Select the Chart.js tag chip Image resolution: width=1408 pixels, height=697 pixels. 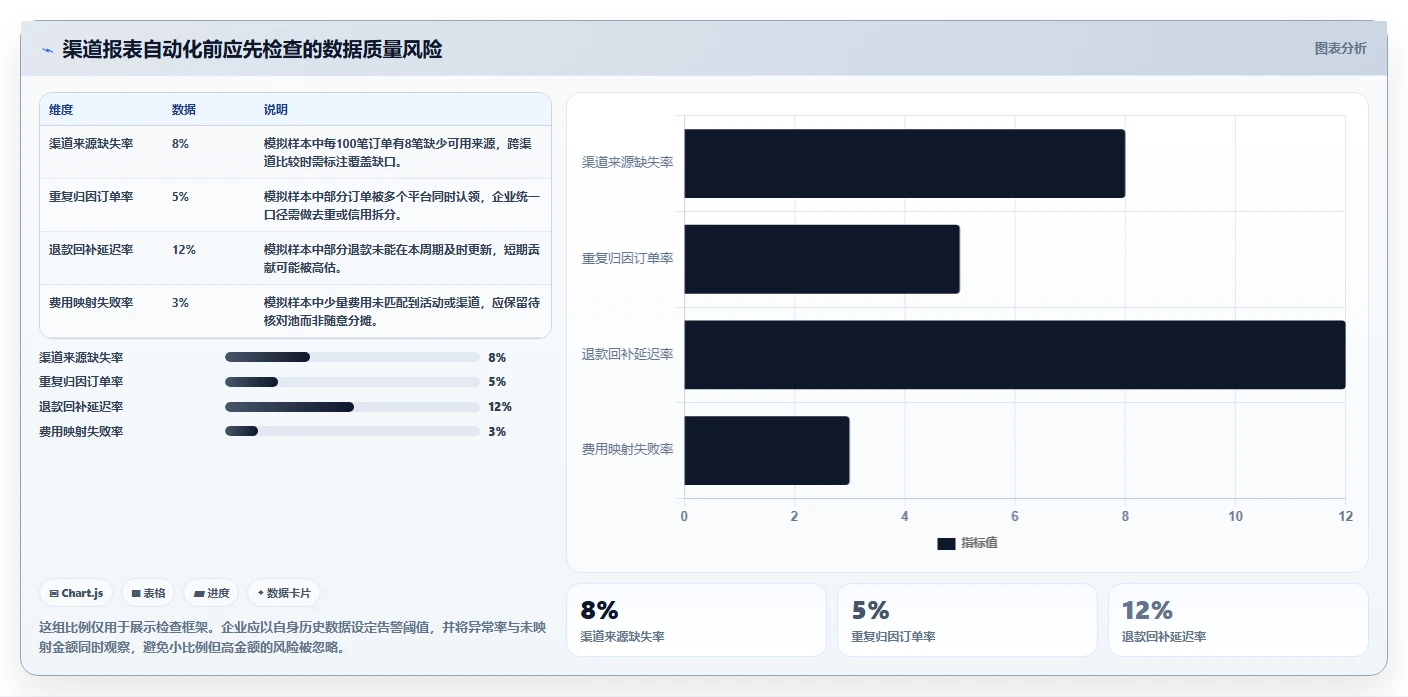(77, 593)
